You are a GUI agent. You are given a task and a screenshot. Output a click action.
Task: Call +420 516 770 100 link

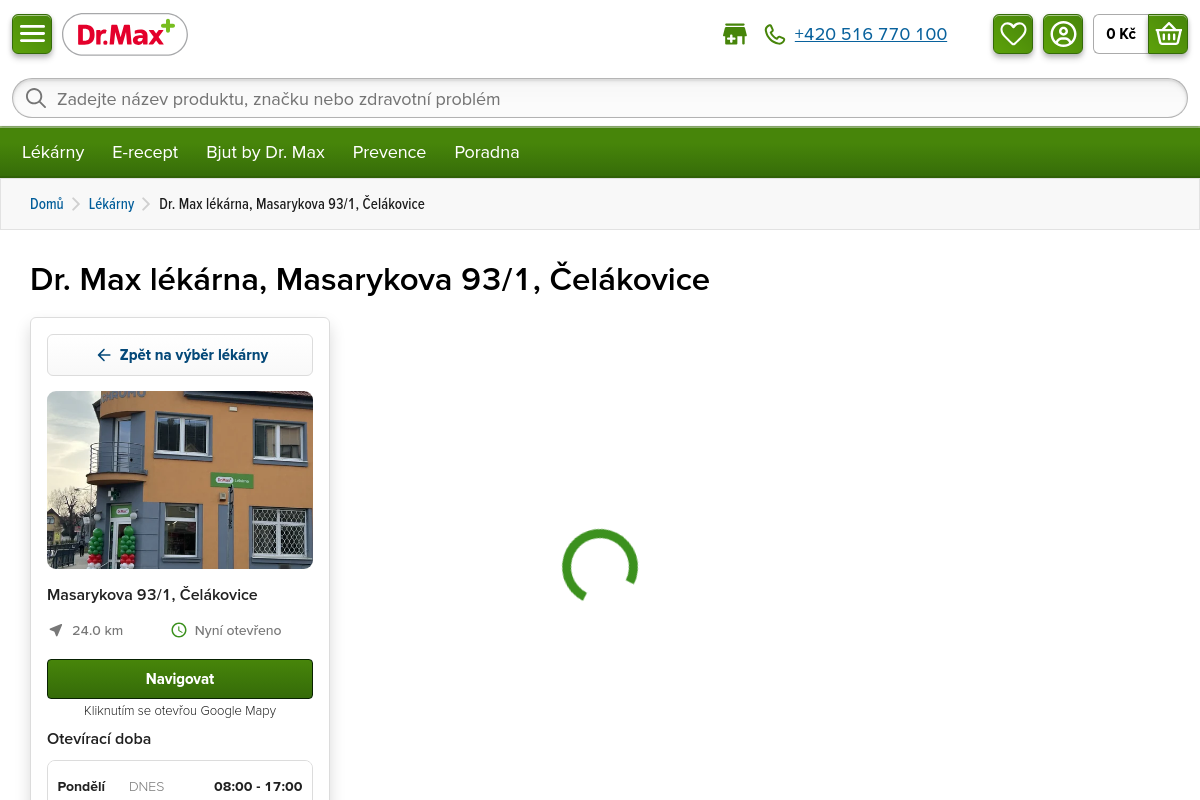[x=870, y=34]
